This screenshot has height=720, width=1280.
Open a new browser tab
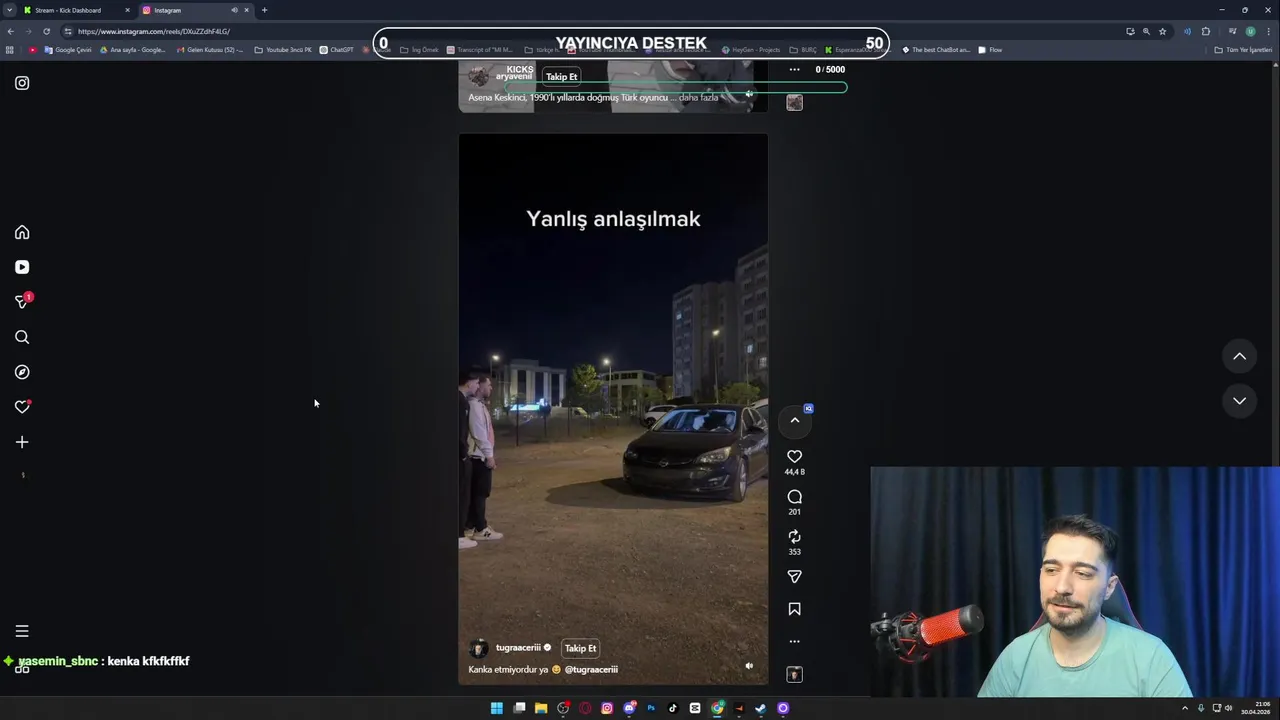pyautogui.click(x=264, y=10)
